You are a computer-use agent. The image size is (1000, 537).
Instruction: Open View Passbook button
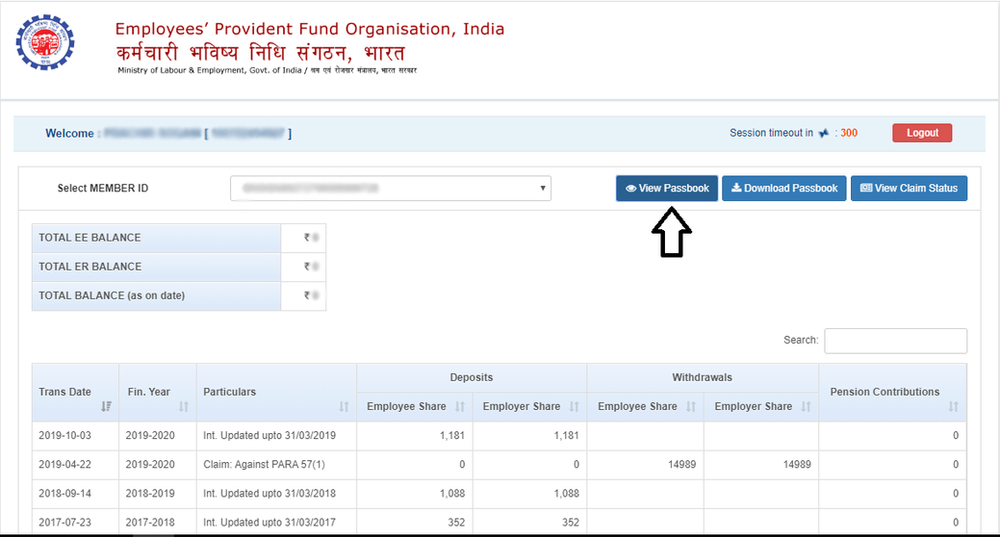tap(667, 188)
